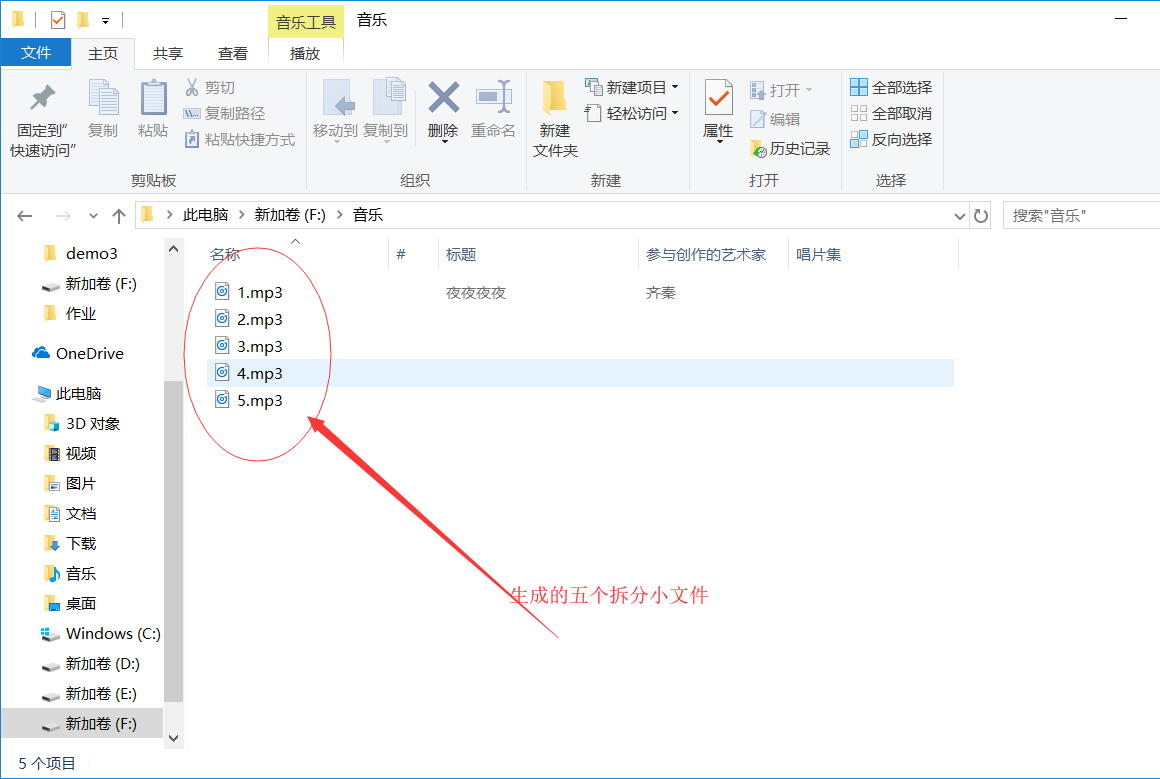This screenshot has height=779, width=1160.
Task: Click the quick access toolbar new folder icon
Action: coord(84,20)
